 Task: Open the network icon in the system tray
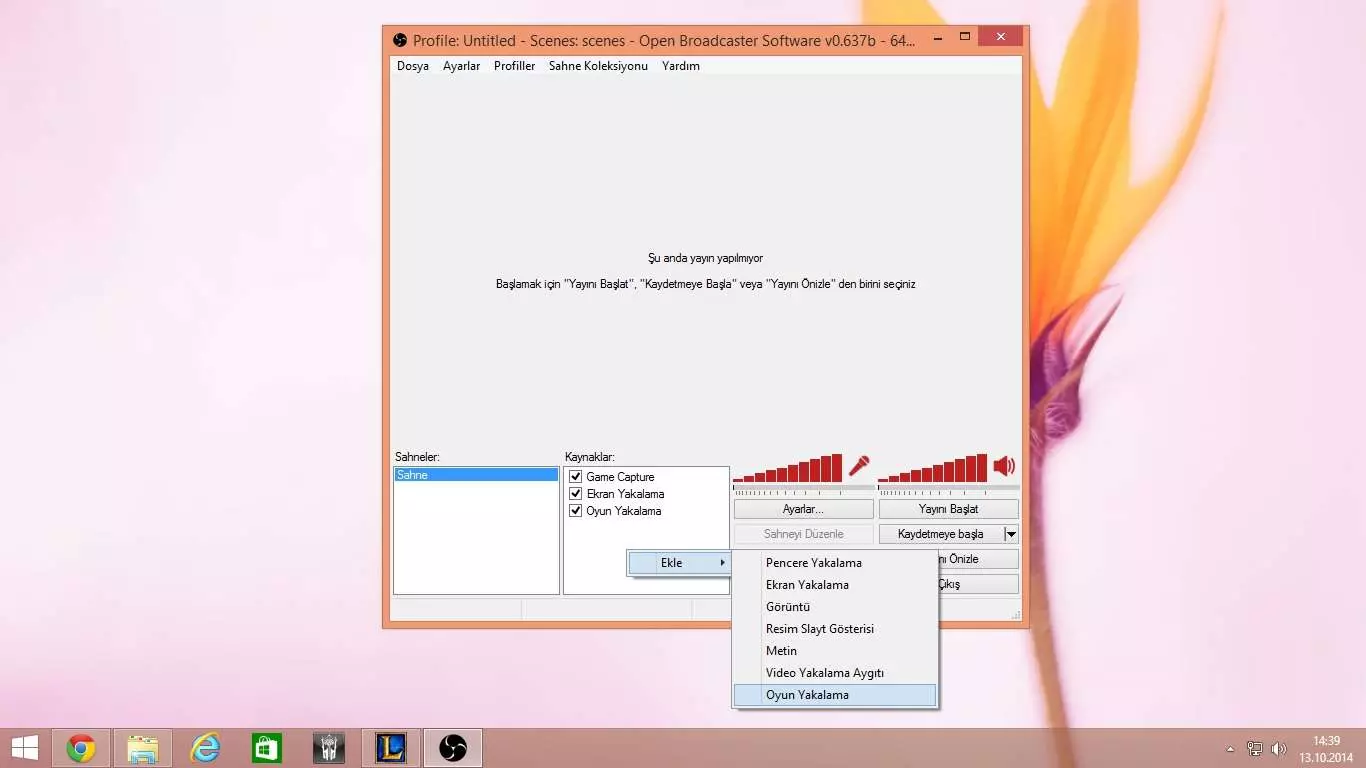pos(1255,748)
